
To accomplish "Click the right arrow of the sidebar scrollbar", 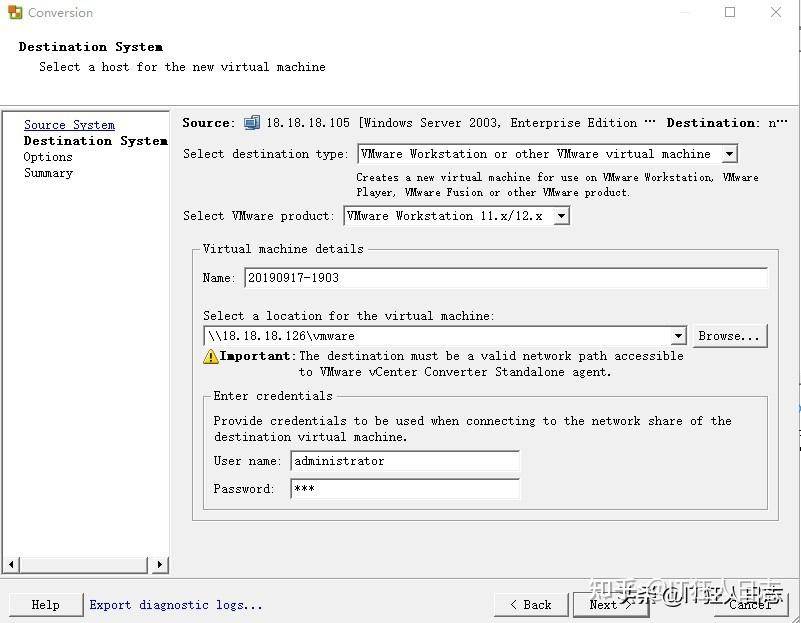I will pos(160,565).
